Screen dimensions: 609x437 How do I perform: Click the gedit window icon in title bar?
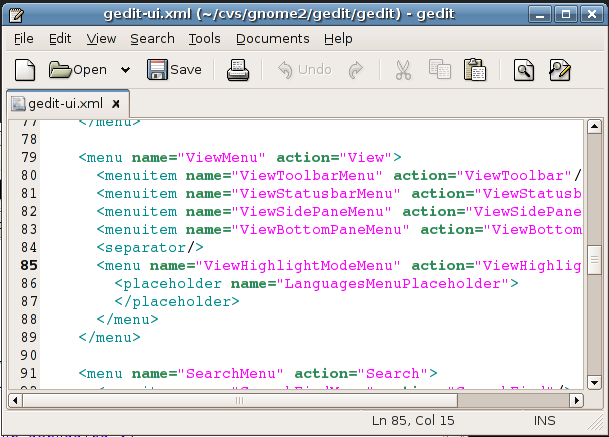[x=16, y=15]
